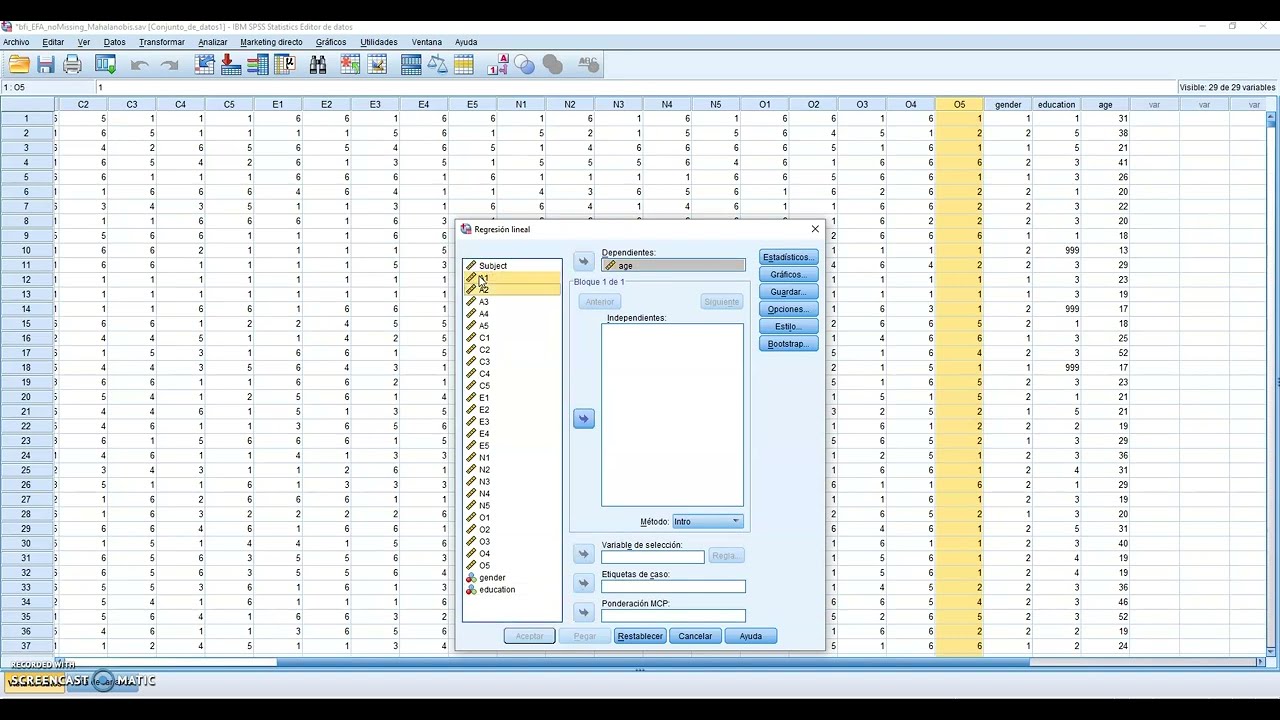Undo the last action in toolbar
Viewport: 1280px width, 720px height.
pos(139,66)
